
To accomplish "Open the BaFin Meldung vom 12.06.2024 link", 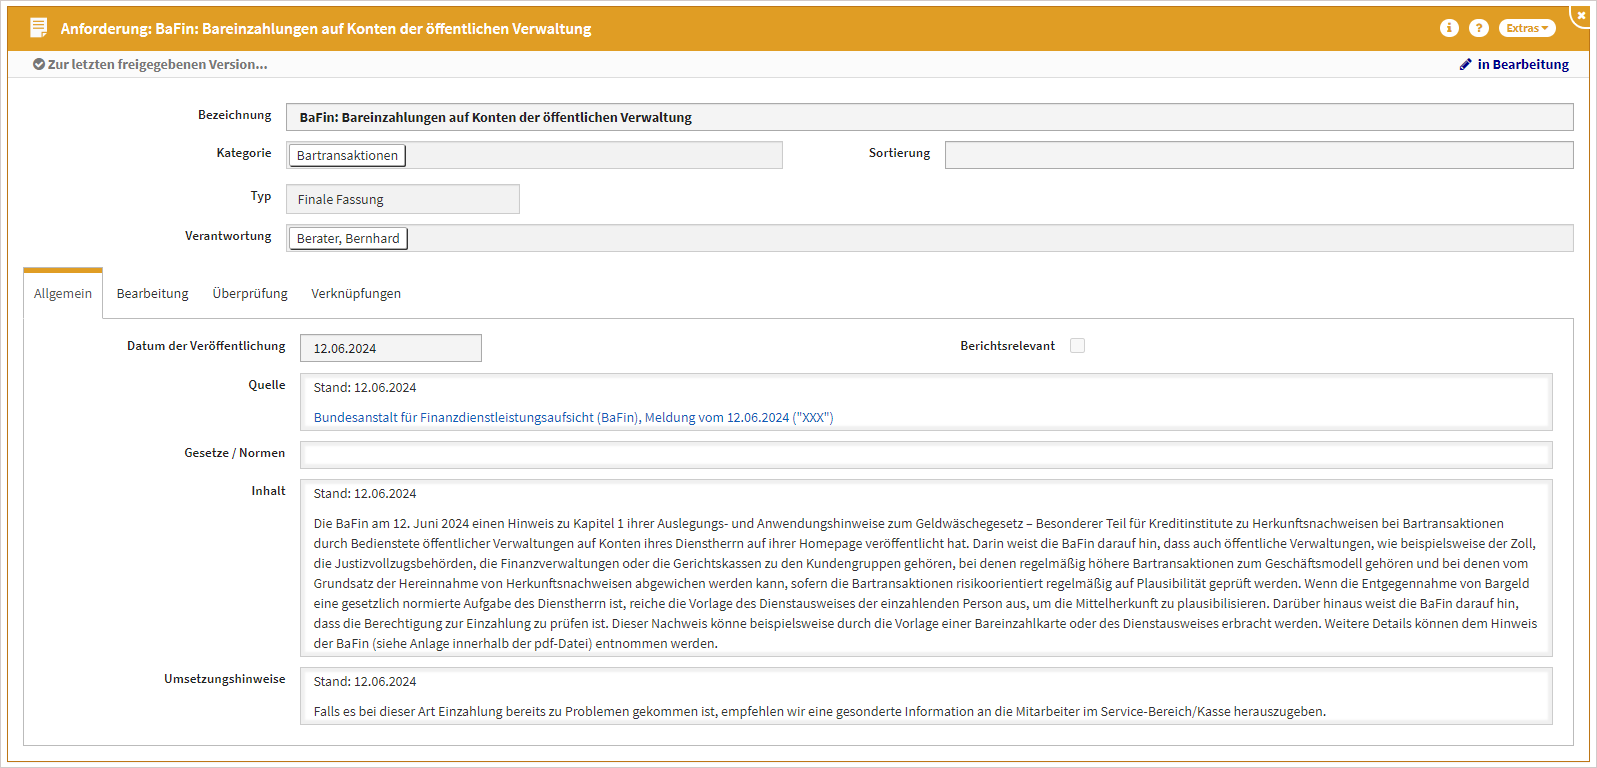I will point(573,417).
